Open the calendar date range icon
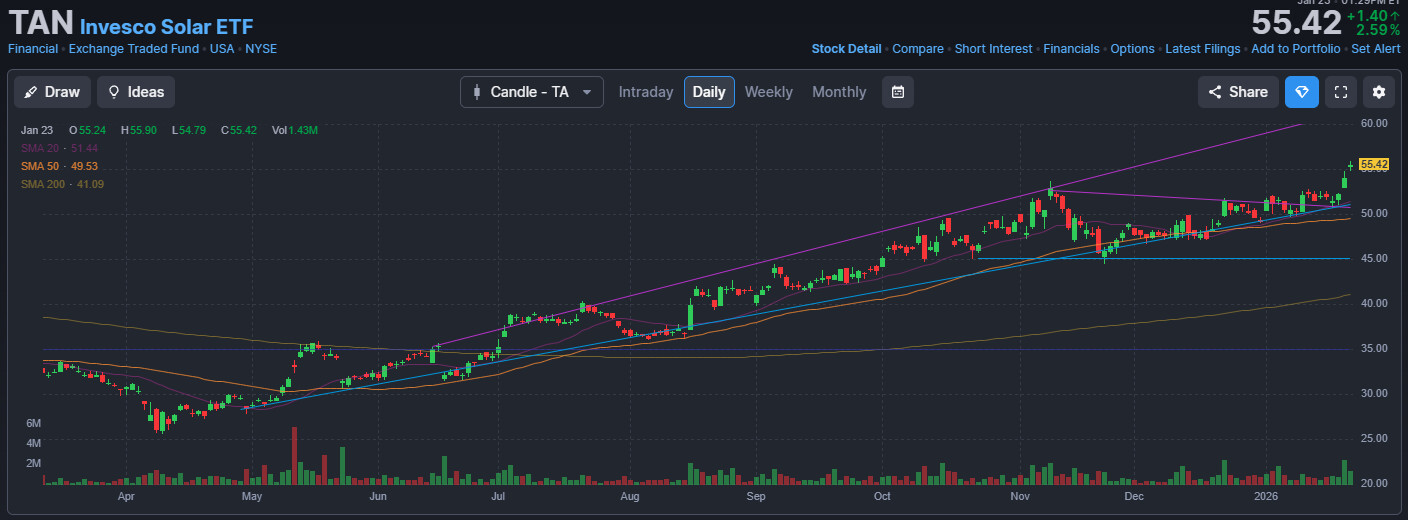Viewport: 1408px width, 520px height. point(897,92)
